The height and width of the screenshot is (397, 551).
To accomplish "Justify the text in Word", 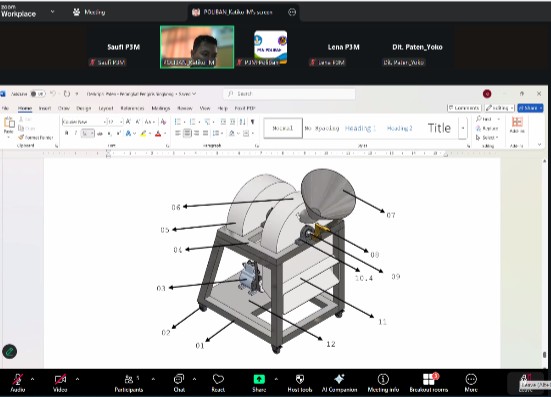I will point(206,133).
